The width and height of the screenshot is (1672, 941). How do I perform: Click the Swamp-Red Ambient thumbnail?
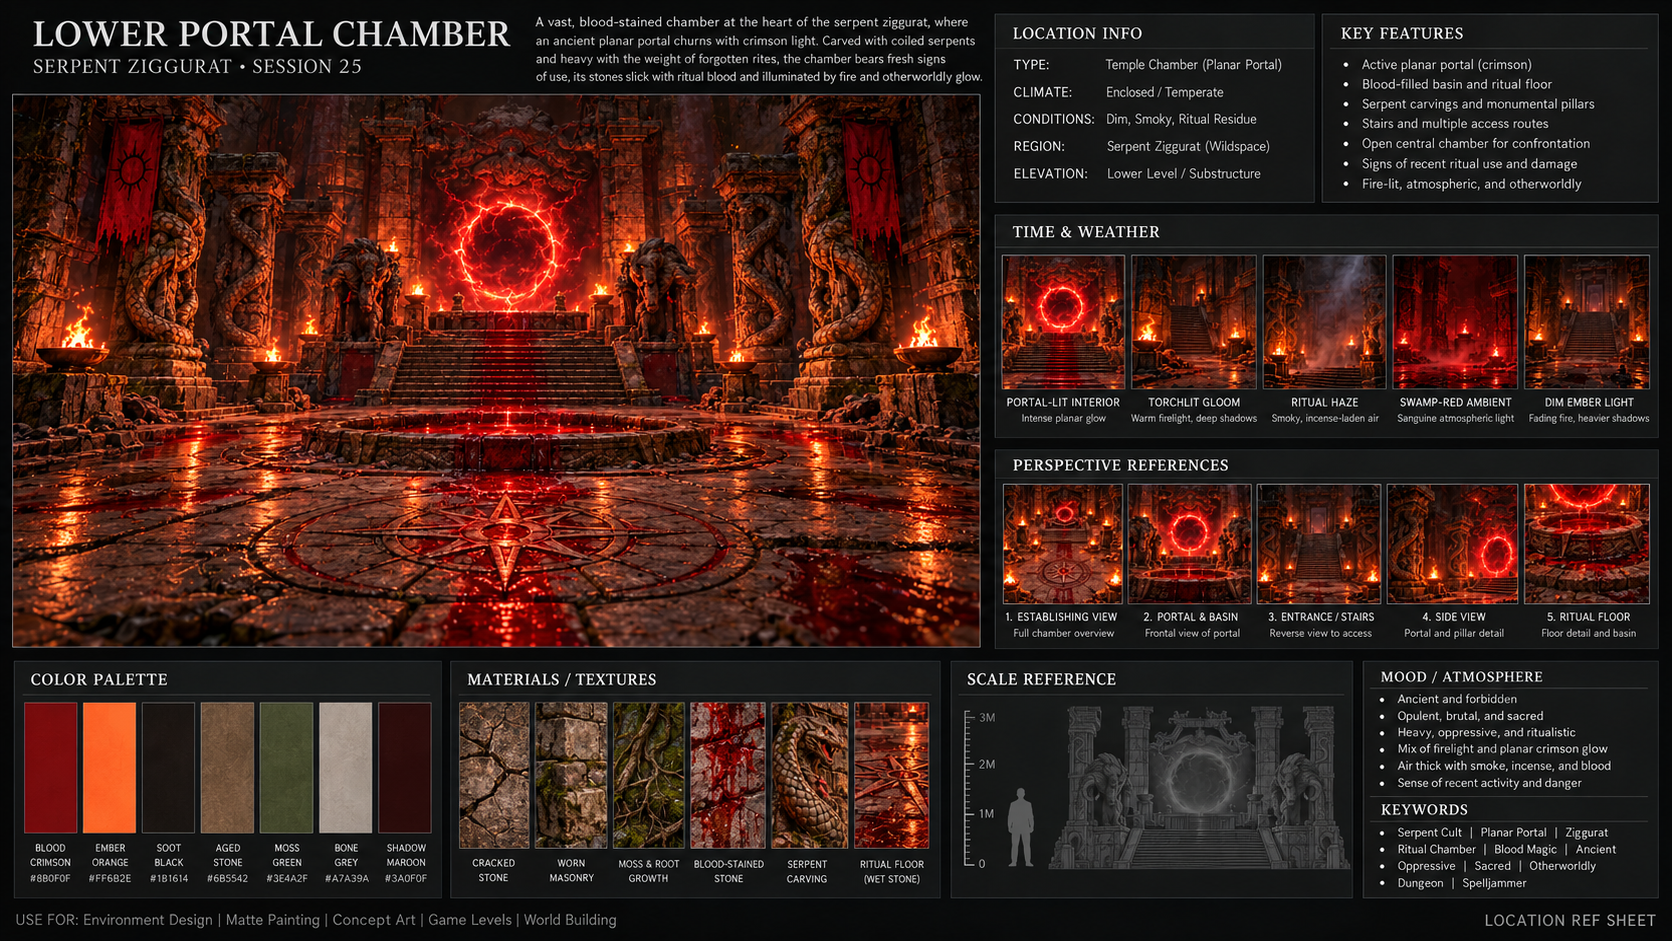(1455, 322)
